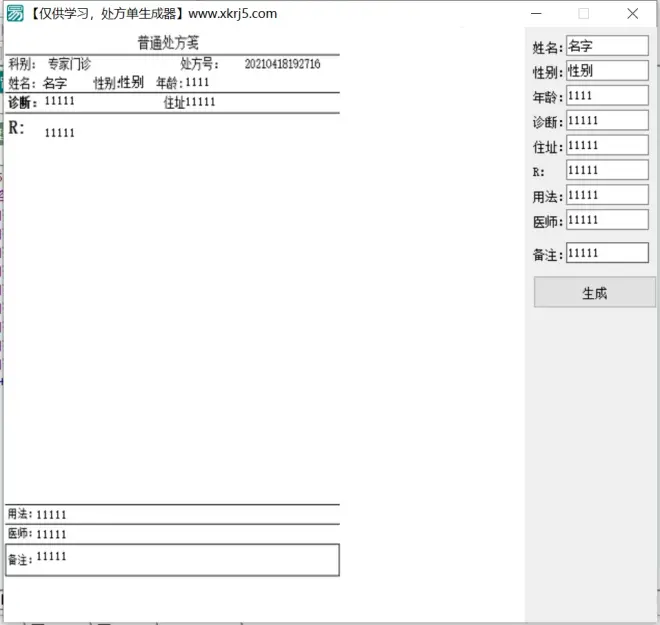Click the greyed-out maximize window button
Image resolution: width=660 pixels, height=625 pixels.
(x=584, y=14)
